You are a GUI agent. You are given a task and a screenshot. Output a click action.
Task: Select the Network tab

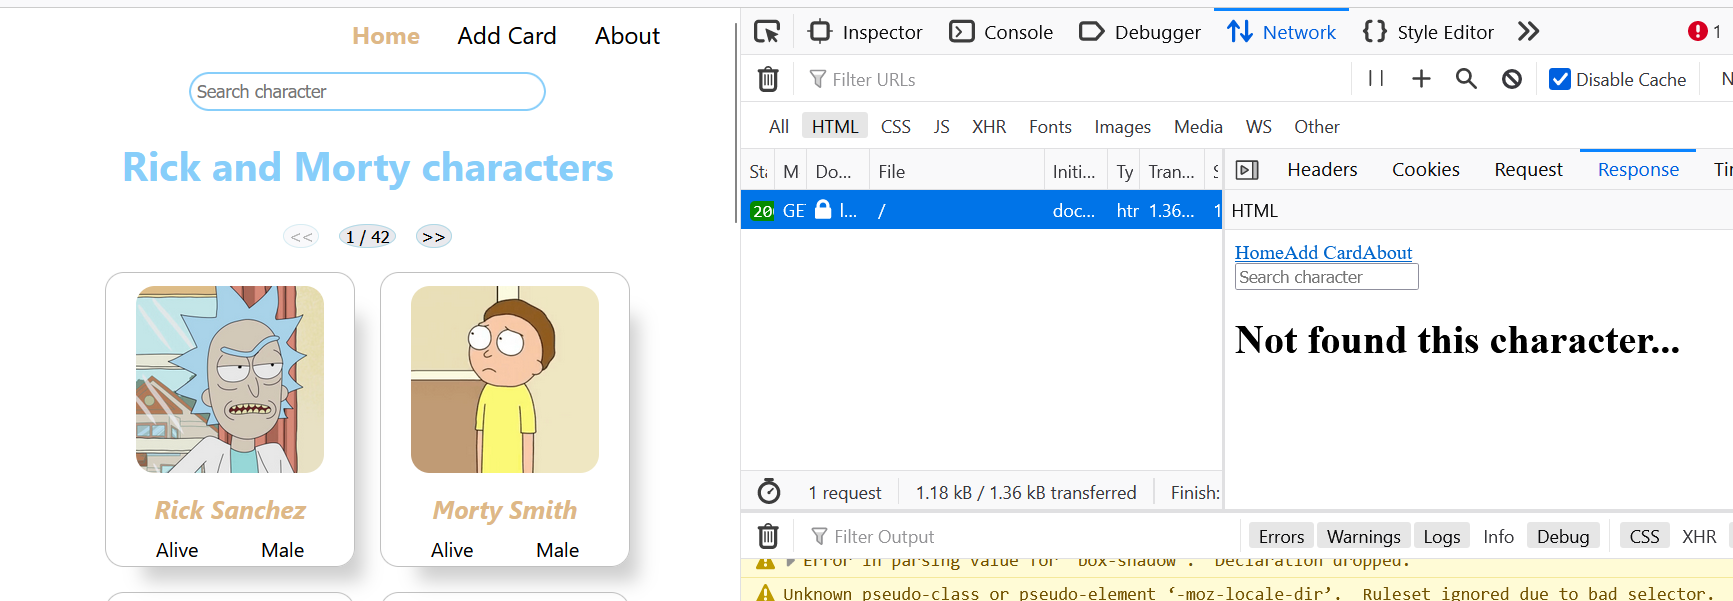(1281, 32)
